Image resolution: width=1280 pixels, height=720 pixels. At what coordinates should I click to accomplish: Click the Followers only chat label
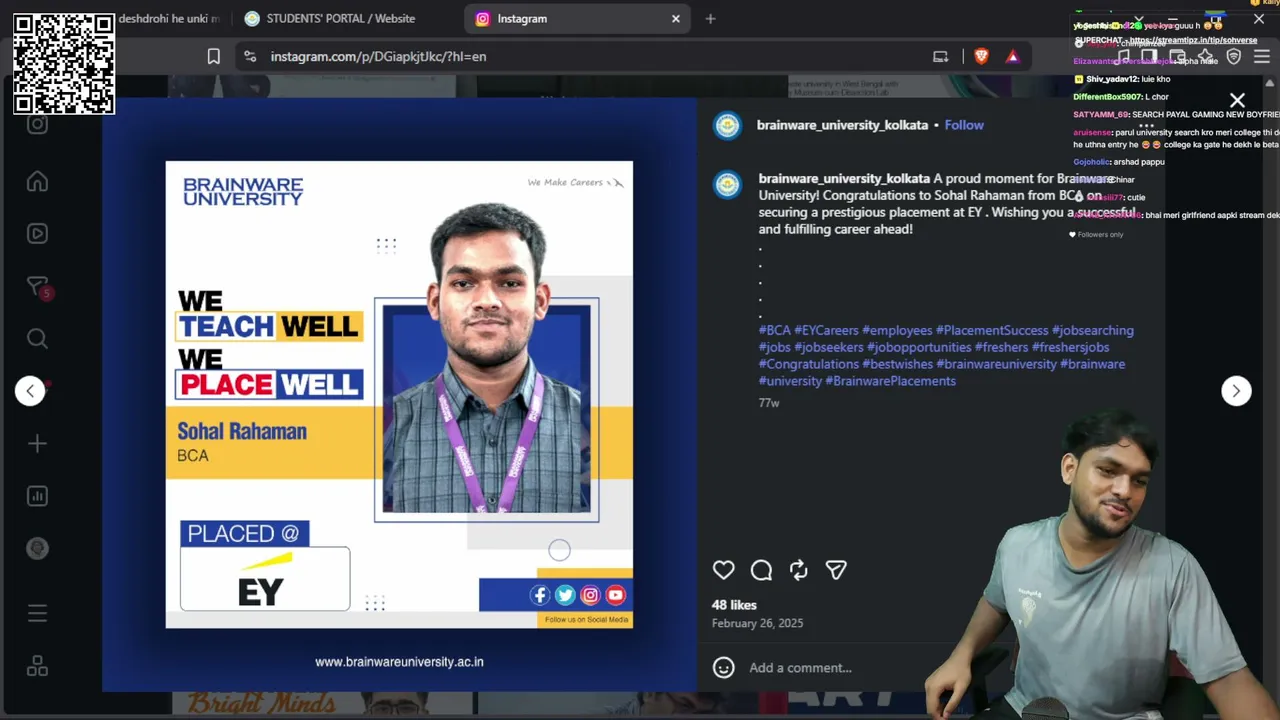click(1096, 235)
